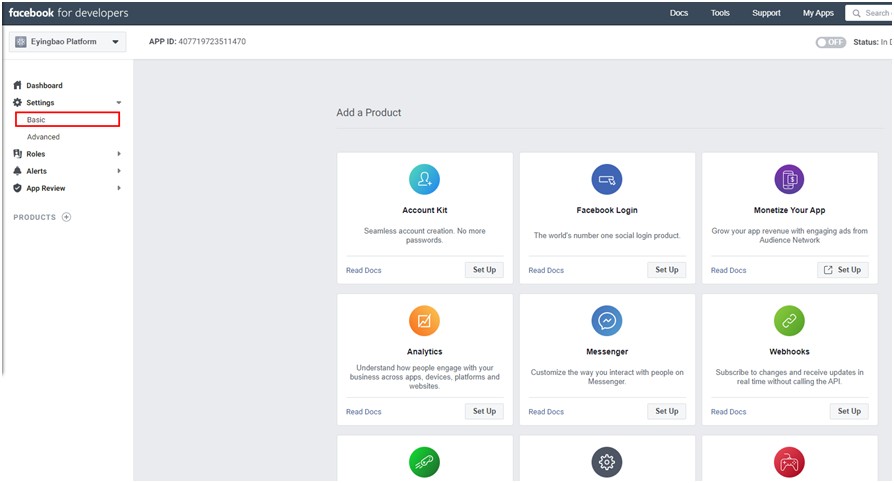This screenshot has height=483, width=894.
Task: Open Read Docs link for Messenger
Action: [x=546, y=412]
